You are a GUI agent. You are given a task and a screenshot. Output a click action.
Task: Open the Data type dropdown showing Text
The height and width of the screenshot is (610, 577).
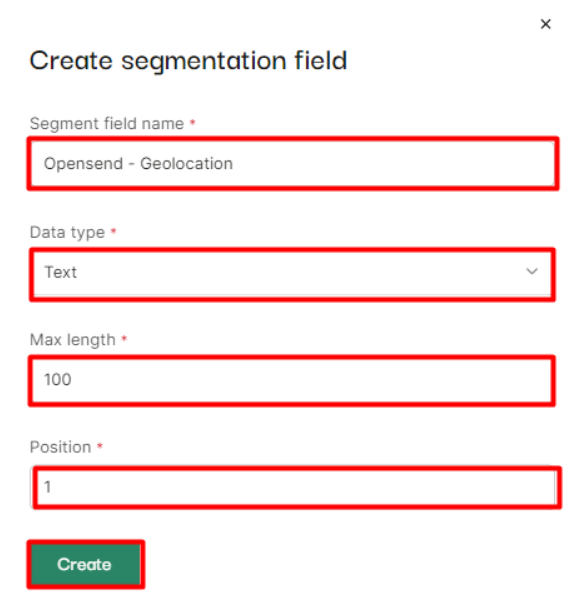click(x=292, y=274)
